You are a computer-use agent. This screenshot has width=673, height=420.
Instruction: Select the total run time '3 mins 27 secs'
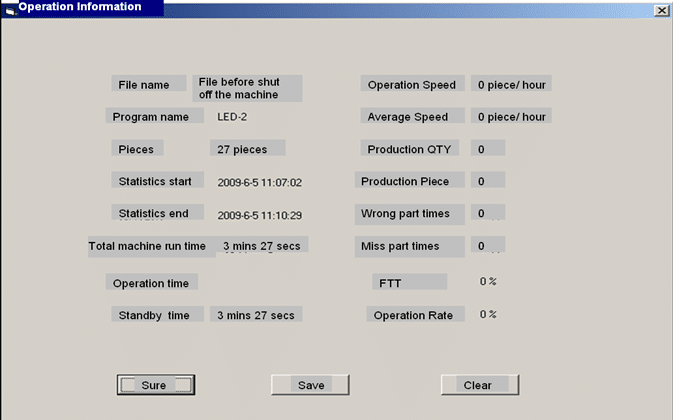coord(262,245)
